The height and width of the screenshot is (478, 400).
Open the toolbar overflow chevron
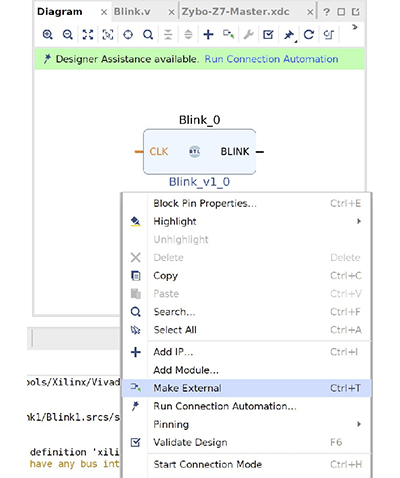(355, 27)
